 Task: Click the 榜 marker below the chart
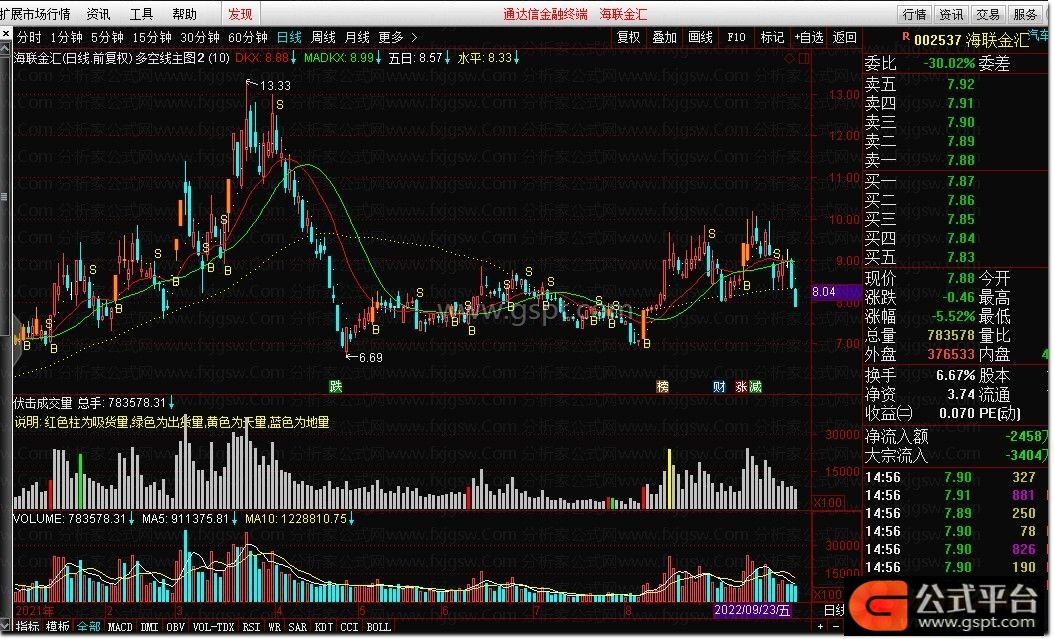click(x=663, y=386)
